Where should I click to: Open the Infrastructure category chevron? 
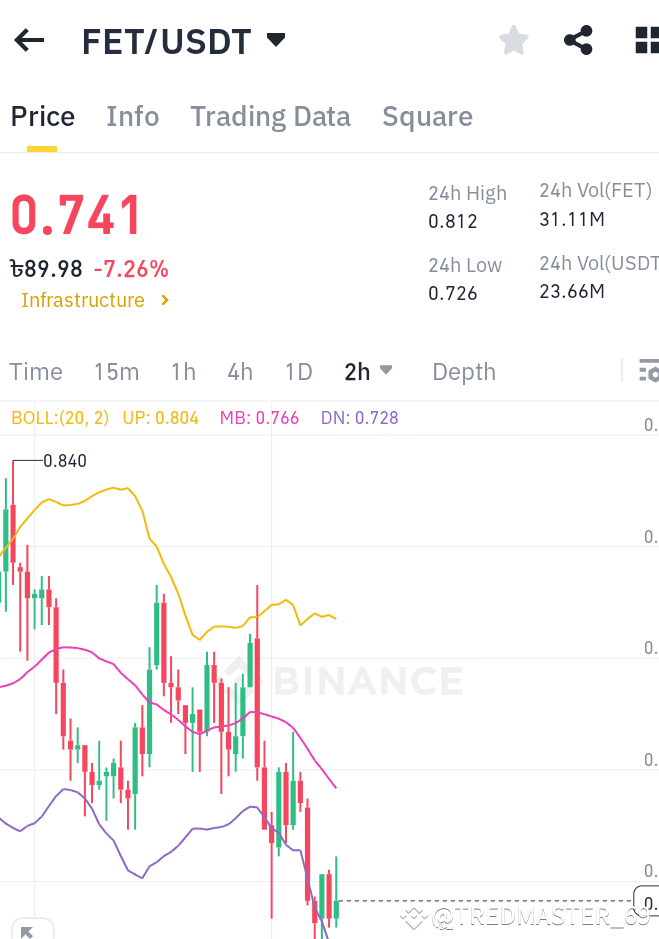(x=165, y=300)
